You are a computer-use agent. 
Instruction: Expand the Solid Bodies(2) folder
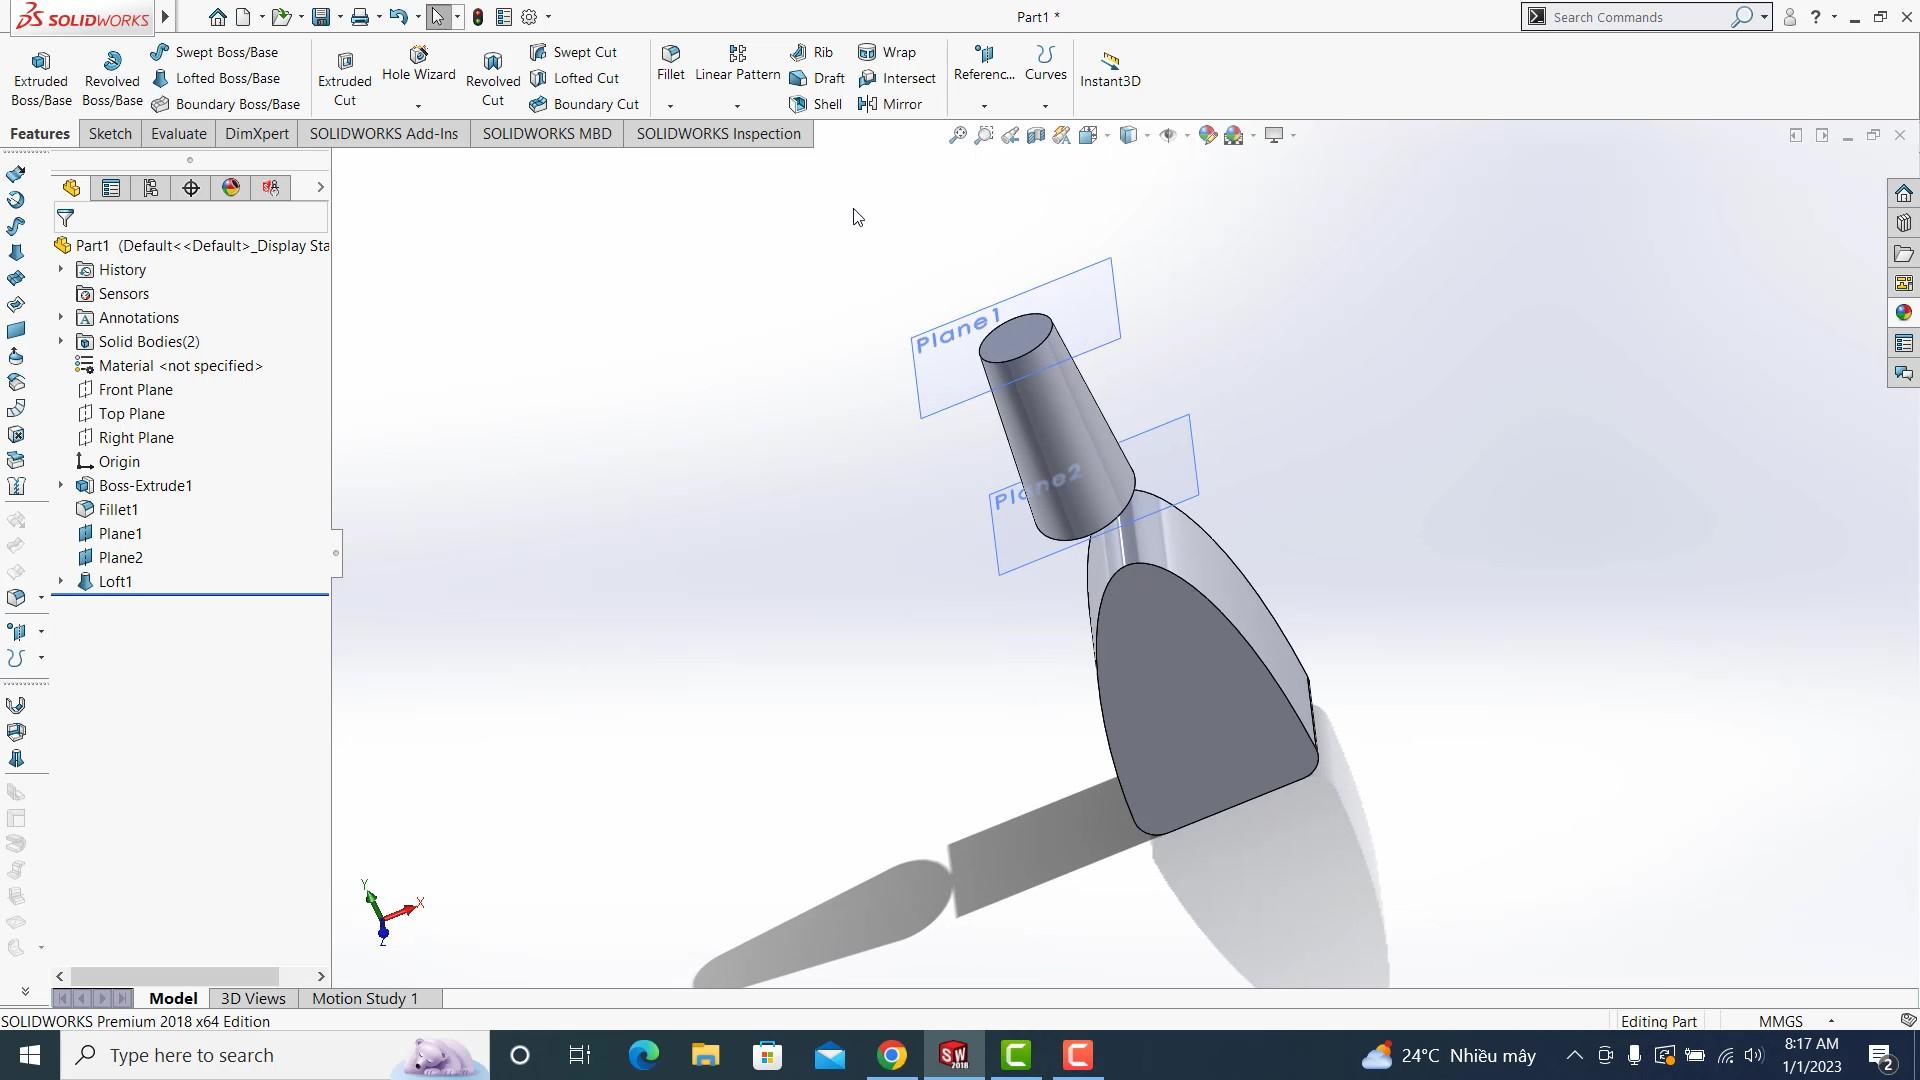[x=60, y=341]
